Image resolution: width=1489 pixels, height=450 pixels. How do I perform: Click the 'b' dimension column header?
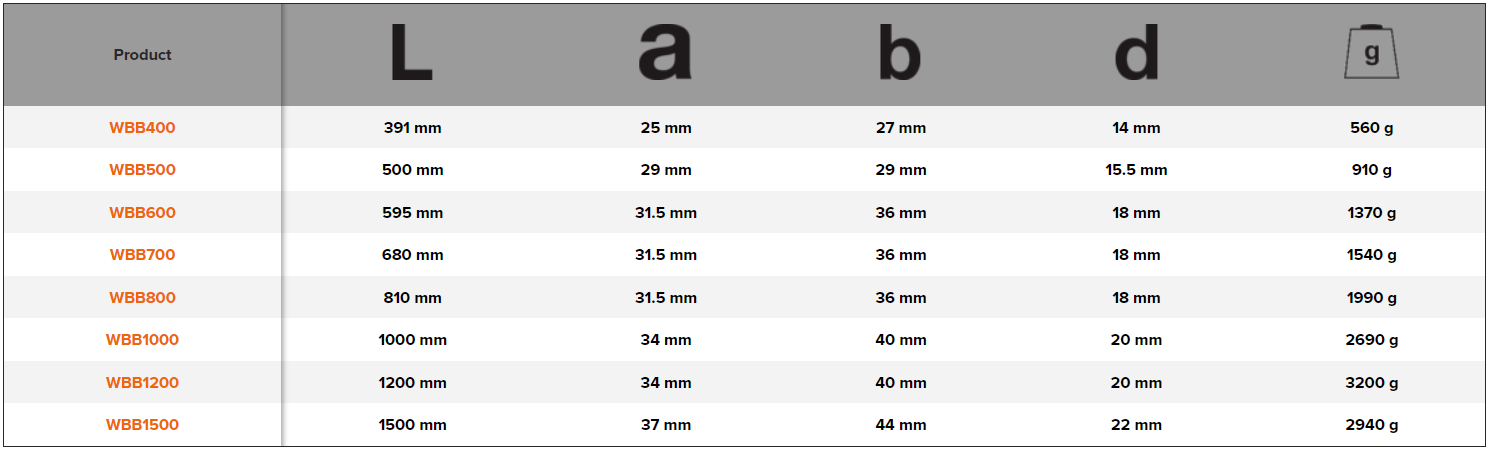click(x=899, y=54)
